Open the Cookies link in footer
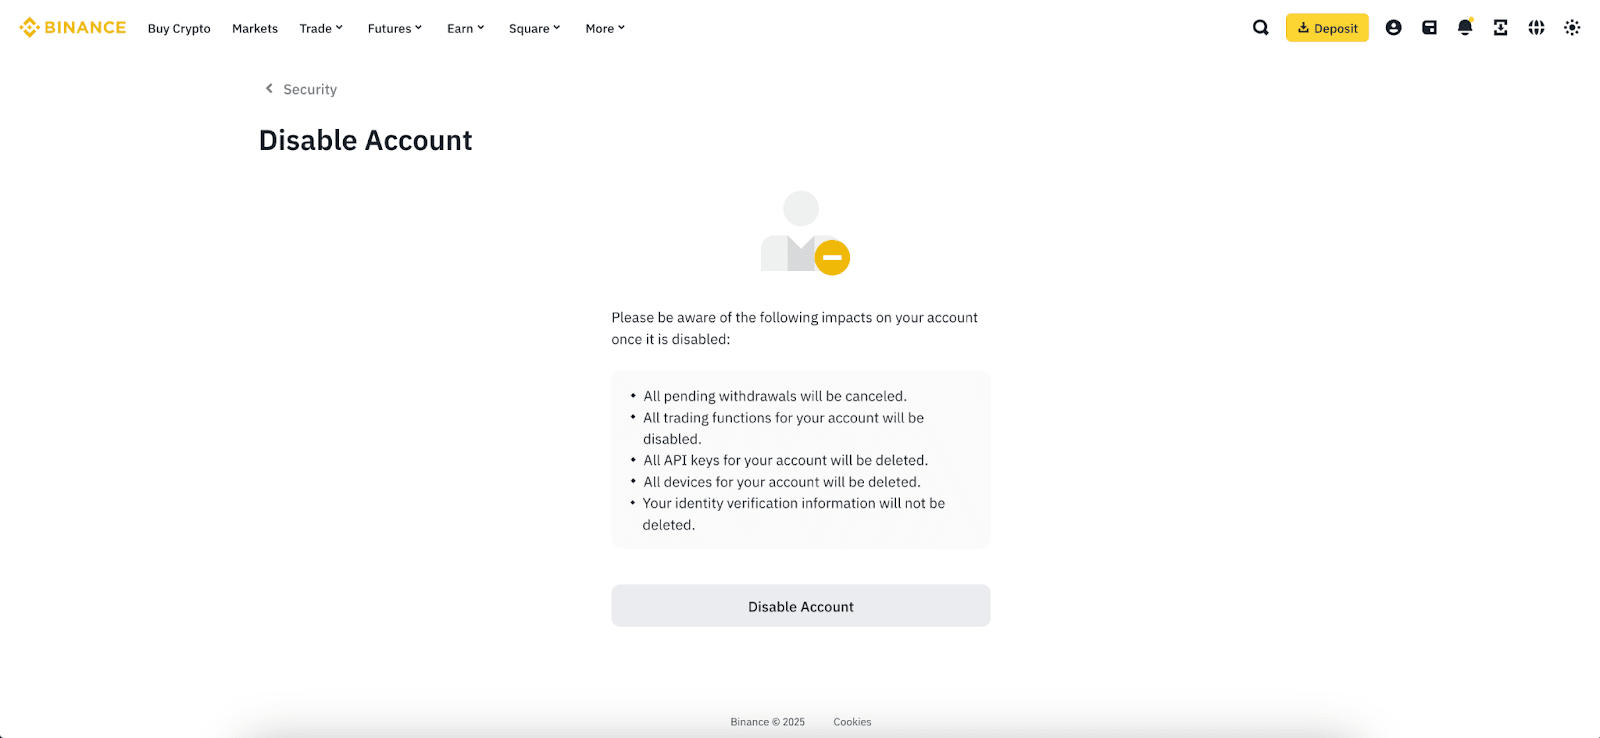 click(852, 722)
